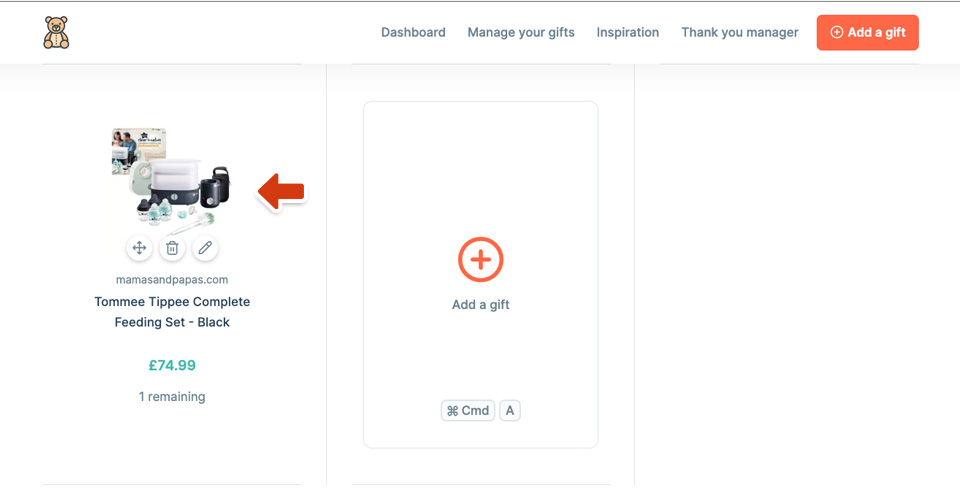Click the £74.99 price
Viewport: 960px width, 490px height.
[172, 366]
